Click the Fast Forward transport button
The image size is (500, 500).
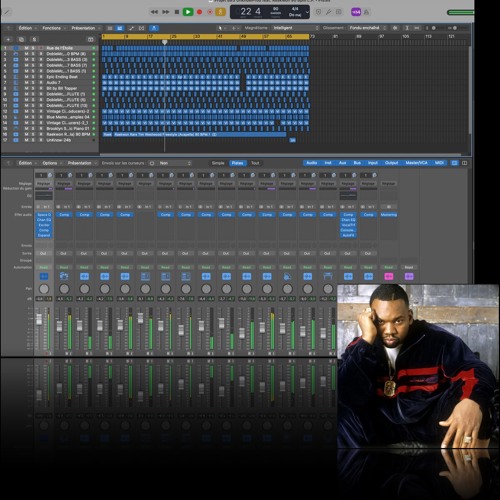click(166, 12)
